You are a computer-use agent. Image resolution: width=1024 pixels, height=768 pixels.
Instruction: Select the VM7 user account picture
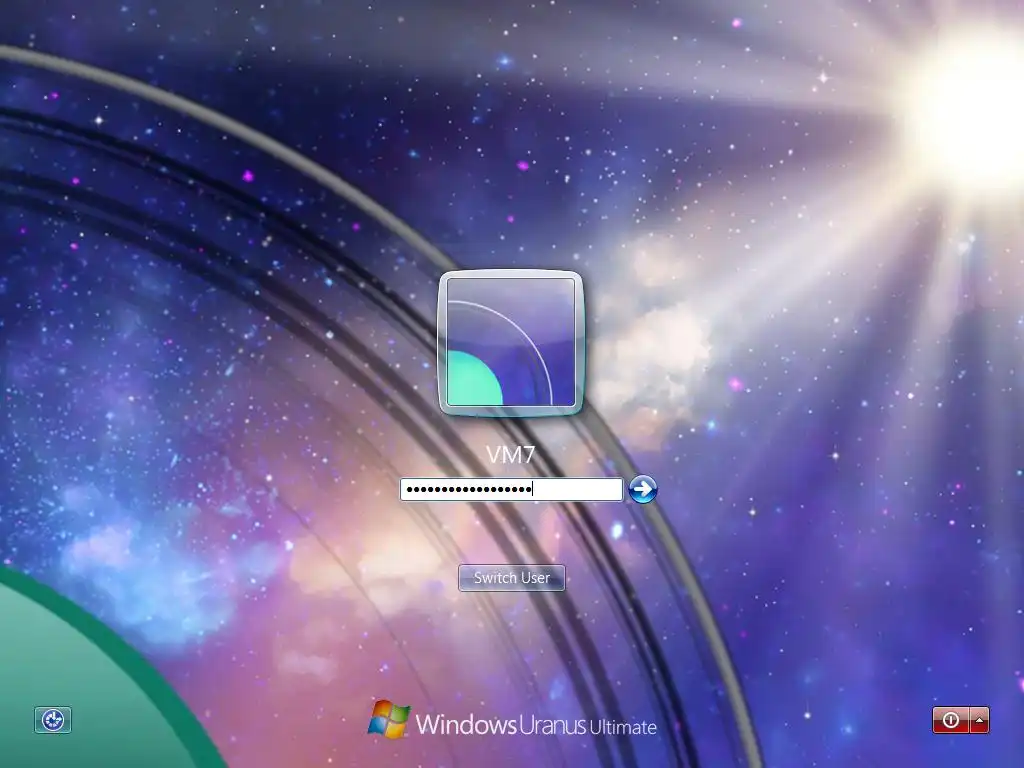point(510,343)
